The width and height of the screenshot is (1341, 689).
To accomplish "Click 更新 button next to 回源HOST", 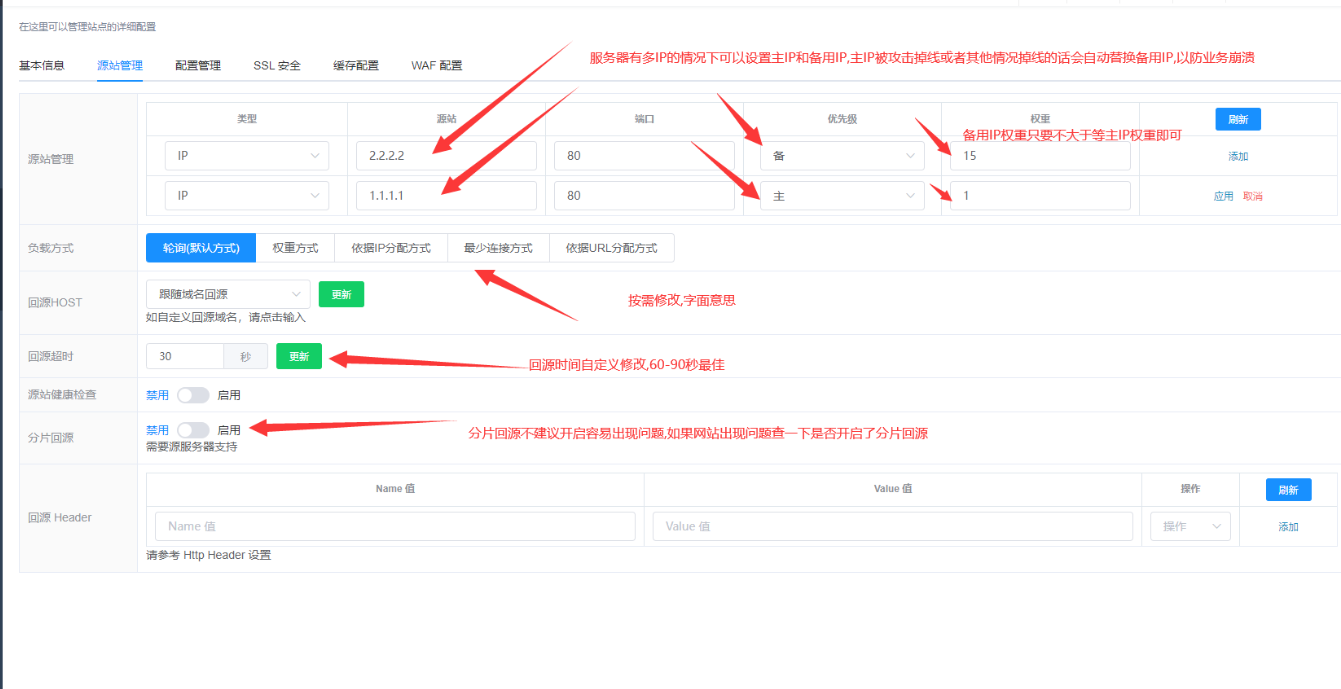I will tap(341, 294).
